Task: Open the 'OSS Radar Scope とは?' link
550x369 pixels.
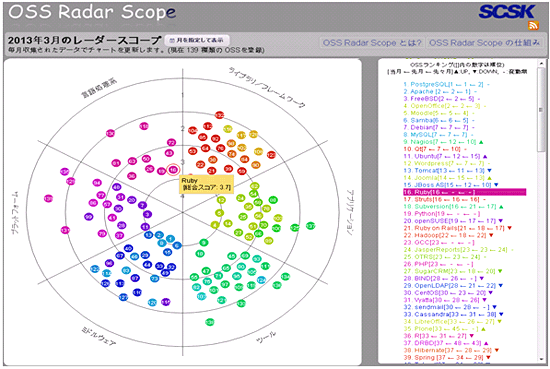Action: [x=372, y=43]
